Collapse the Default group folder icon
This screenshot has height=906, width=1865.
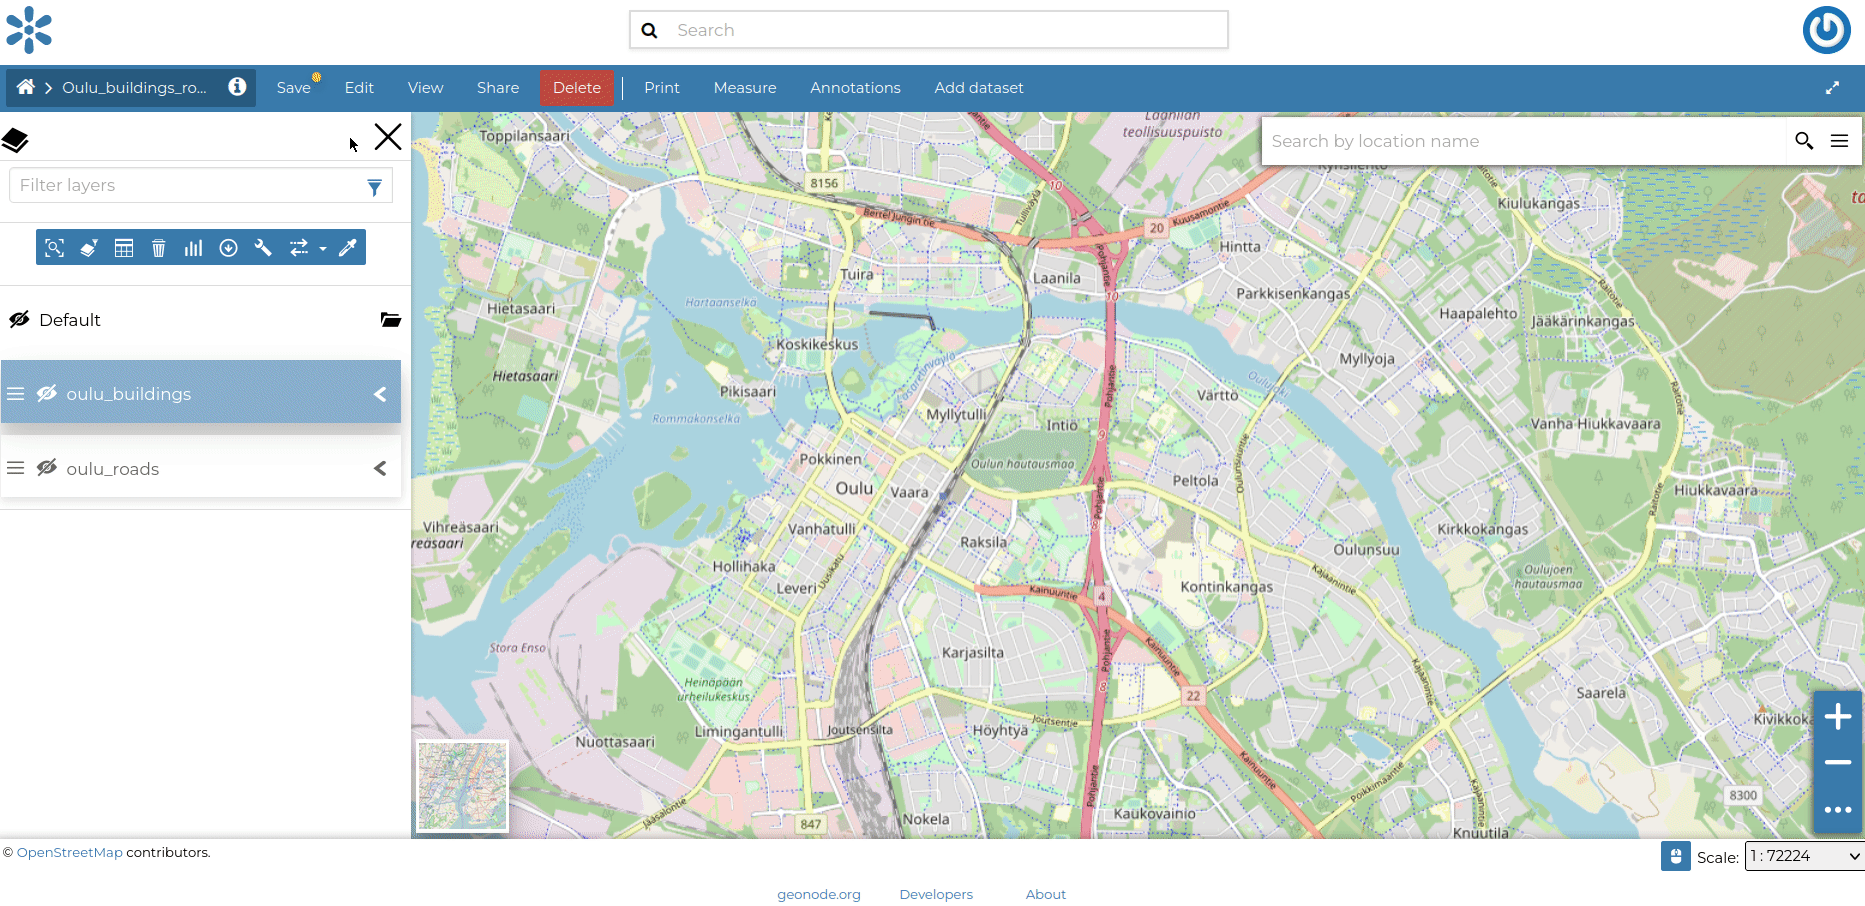click(390, 320)
